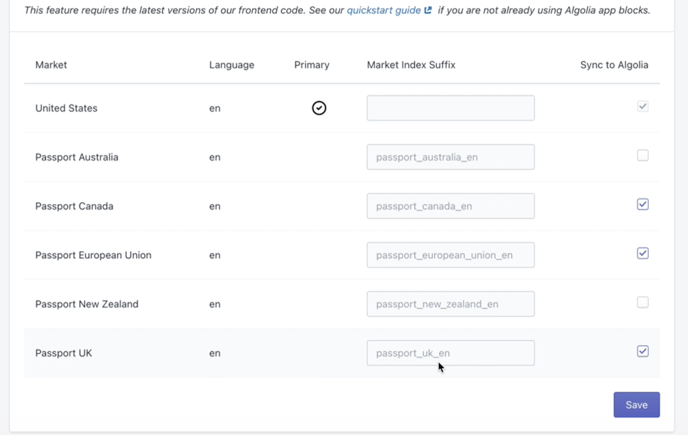This screenshot has width=688, height=435.
Task: Select the Passport UK table row label
Action: pos(64,353)
